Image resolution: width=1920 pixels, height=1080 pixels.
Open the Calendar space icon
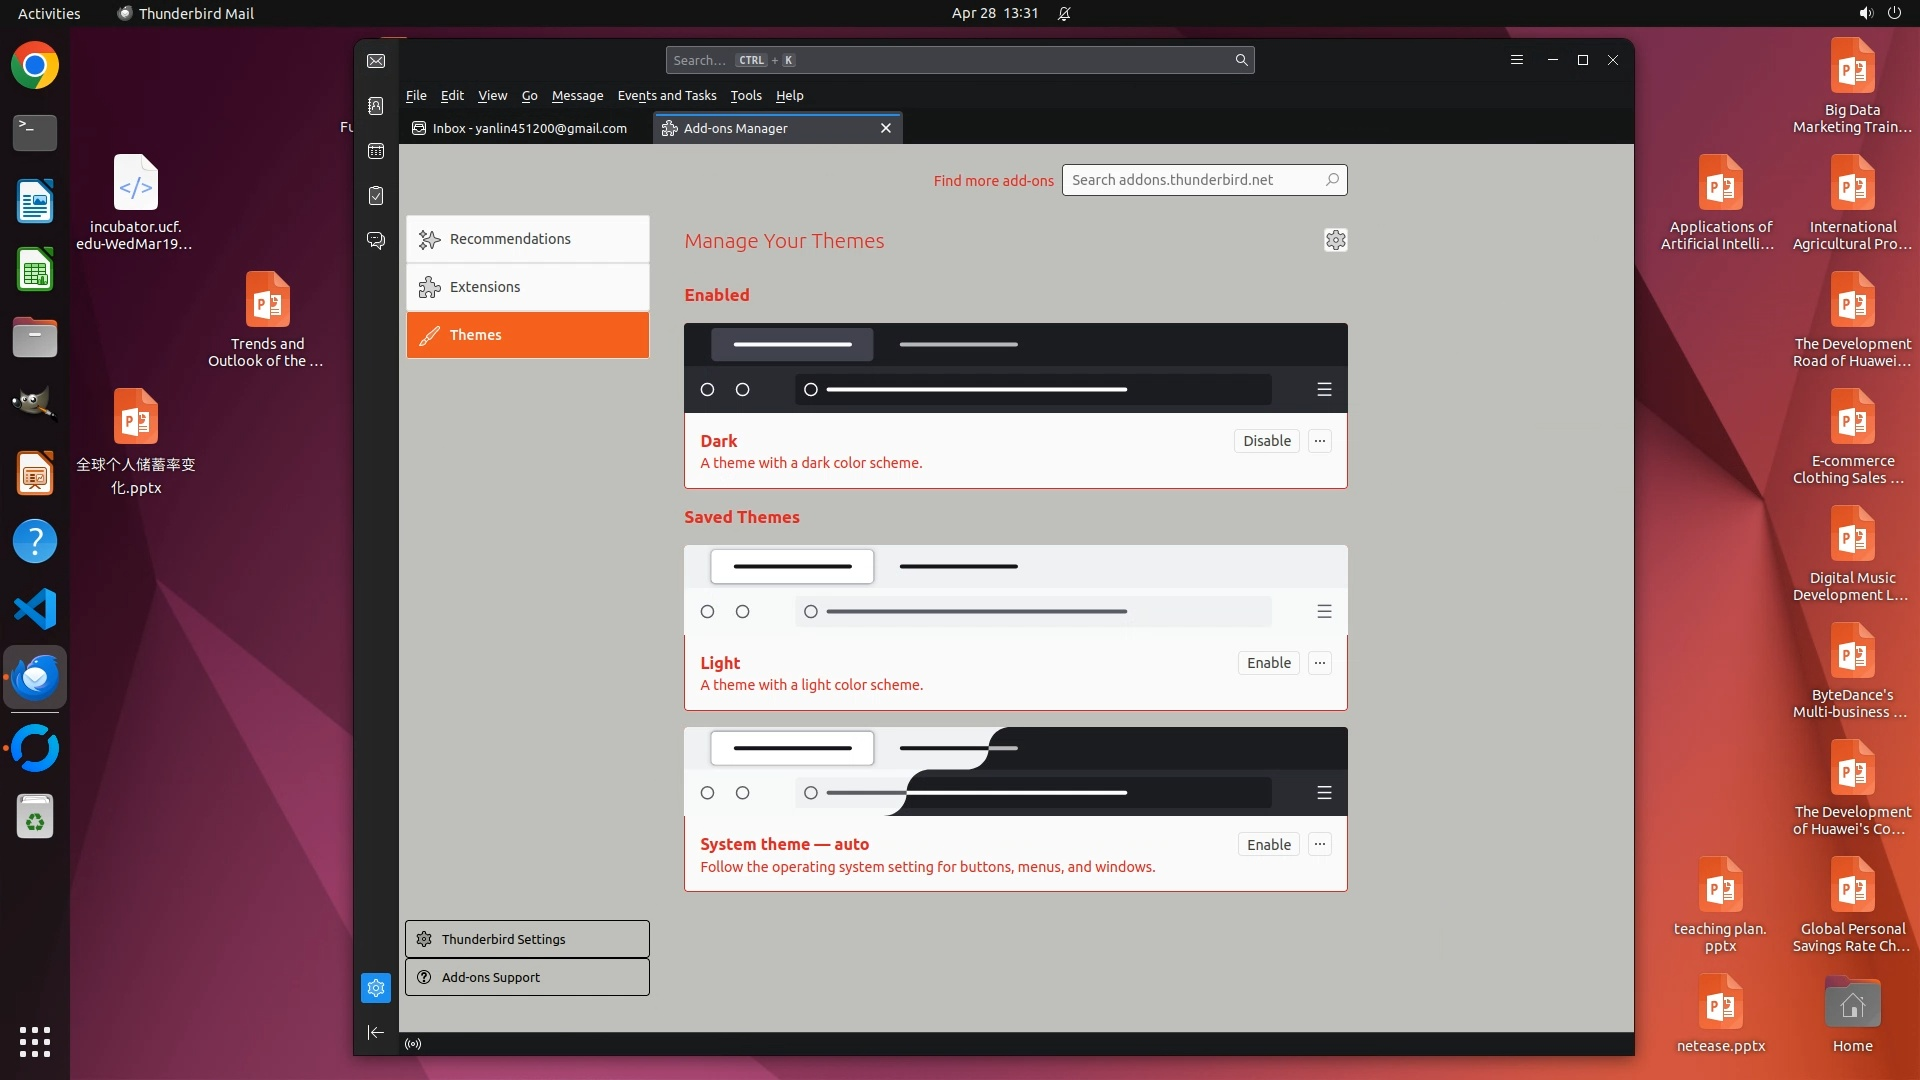376,151
